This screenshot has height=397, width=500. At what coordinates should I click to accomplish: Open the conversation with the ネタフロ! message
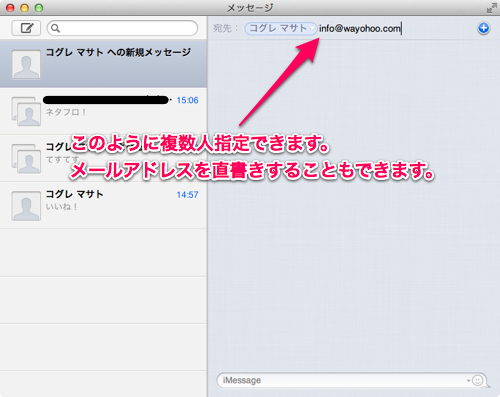coord(103,111)
